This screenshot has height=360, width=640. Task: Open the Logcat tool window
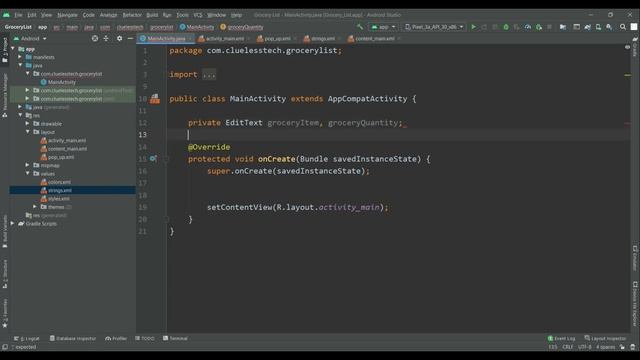point(27,338)
